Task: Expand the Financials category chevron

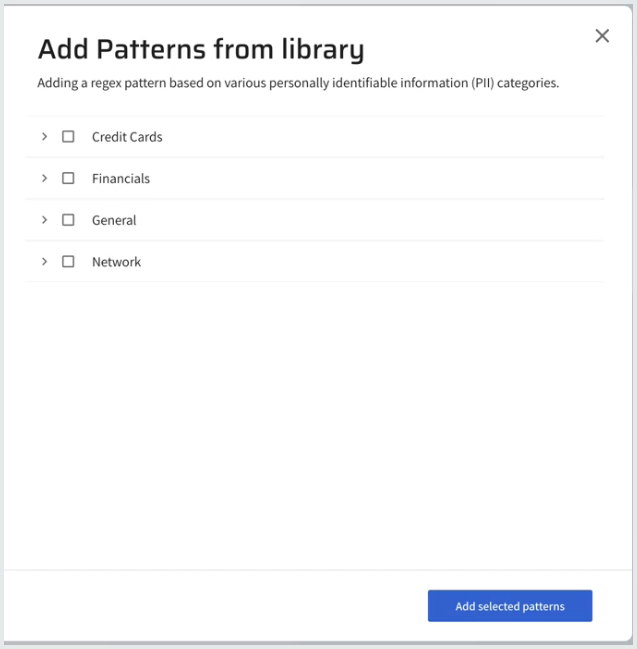Action: point(45,178)
